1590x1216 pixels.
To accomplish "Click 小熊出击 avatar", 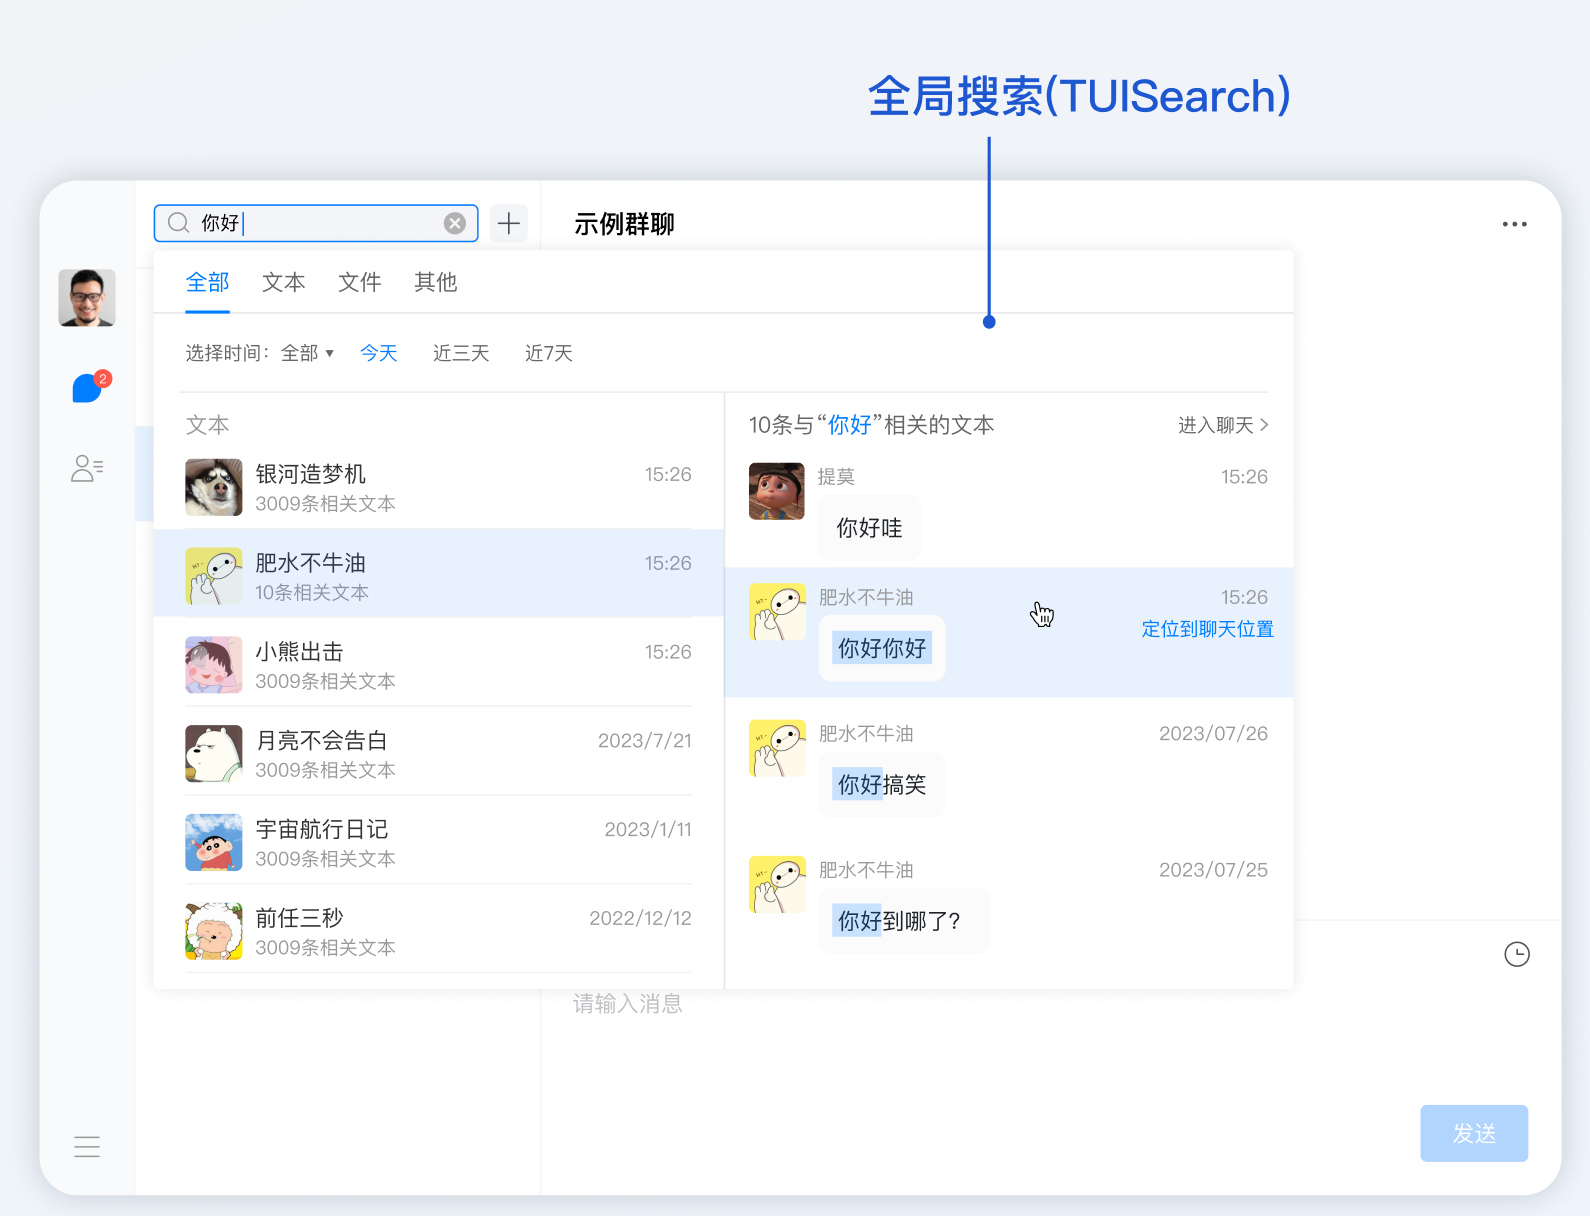I will tap(214, 664).
